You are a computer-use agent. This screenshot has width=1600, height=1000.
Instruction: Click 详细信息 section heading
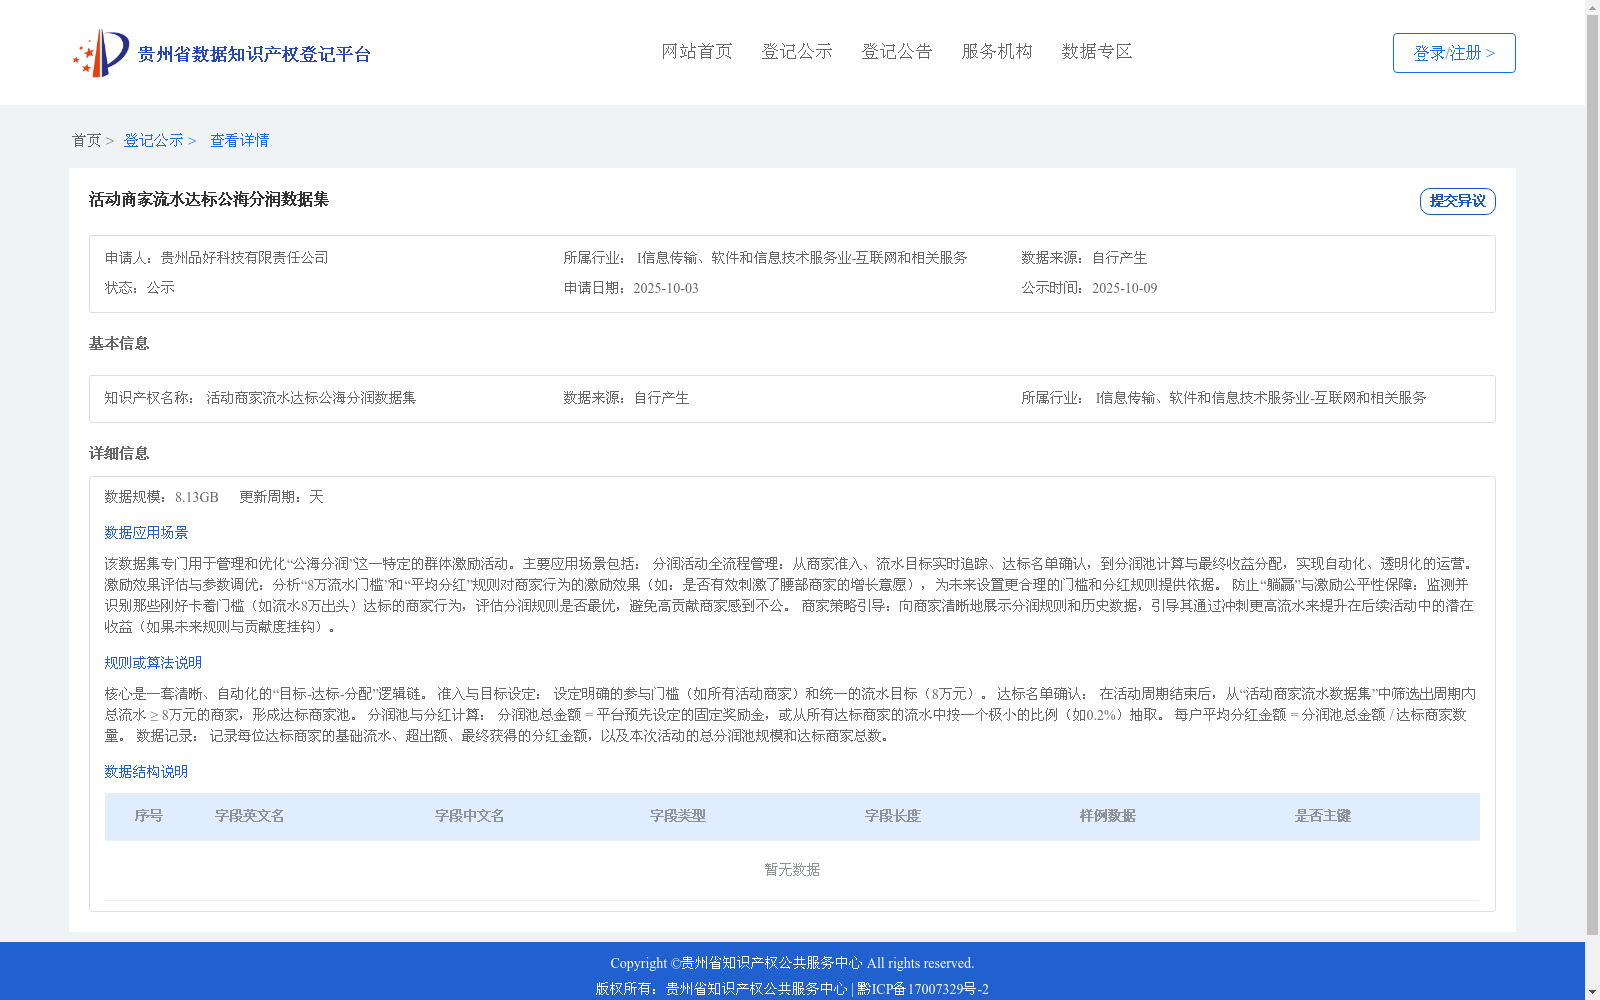[x=119, y=454]
